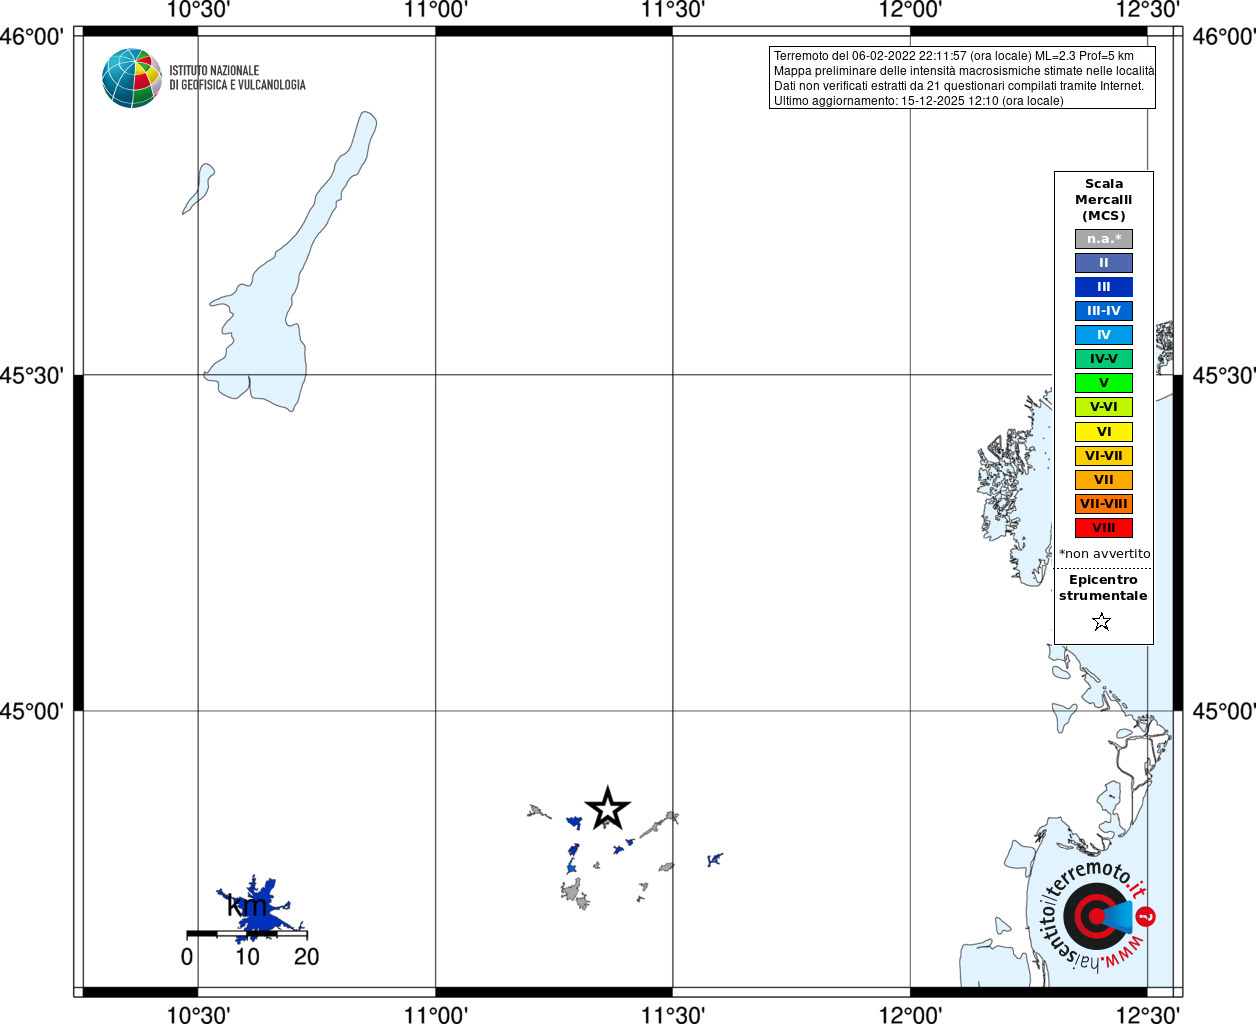Screen dimensions: 1256x1024
Task: Select the n.a.* gray legend swatch
Action: (1104, 239)
